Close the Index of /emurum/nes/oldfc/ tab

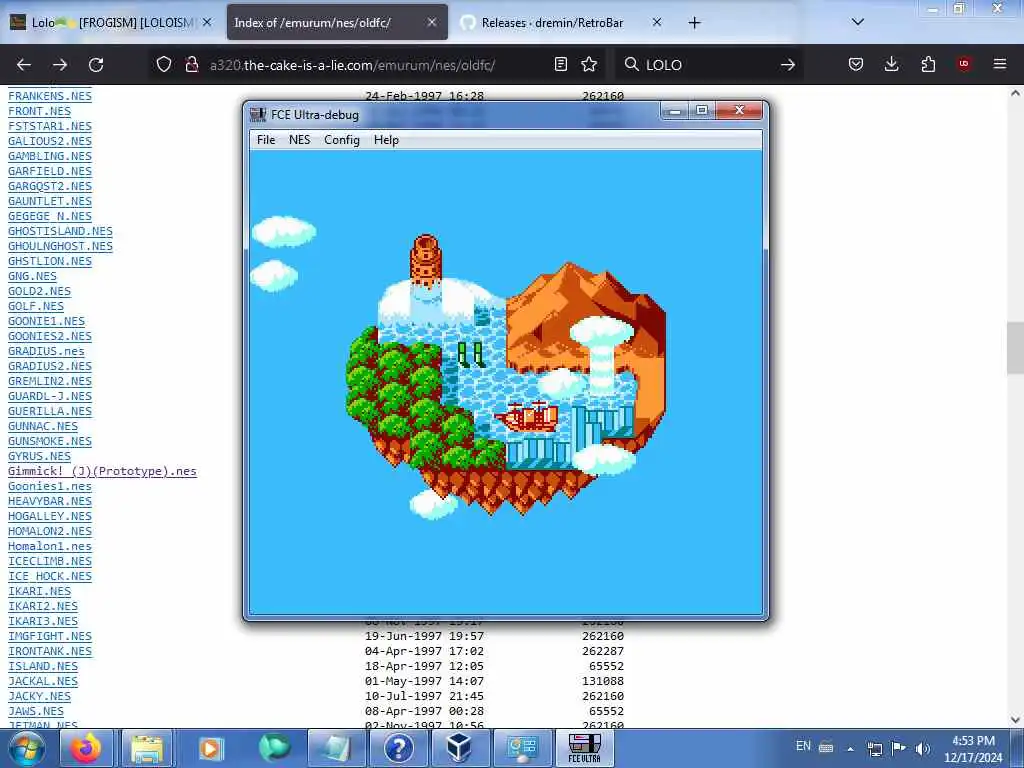[432, 22]
